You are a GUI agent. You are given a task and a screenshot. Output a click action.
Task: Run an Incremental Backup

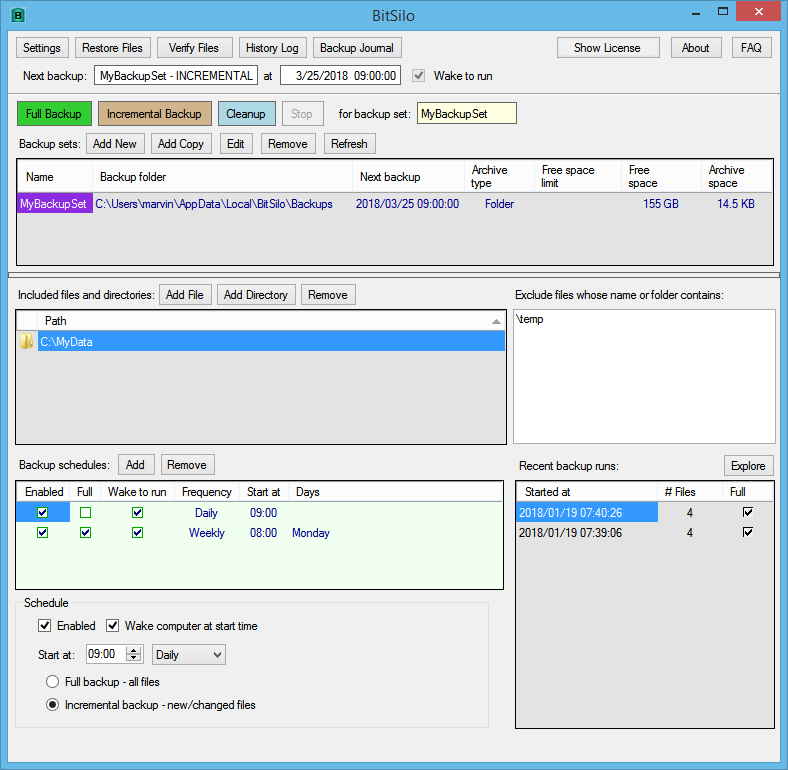point(154,114)
